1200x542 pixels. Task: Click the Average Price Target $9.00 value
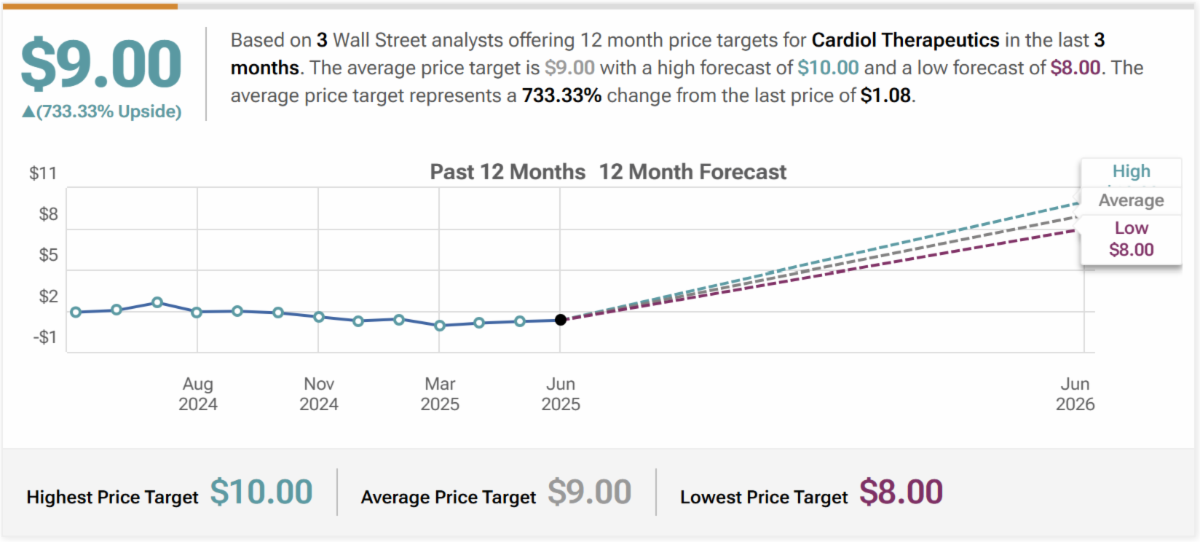(589, 492)
